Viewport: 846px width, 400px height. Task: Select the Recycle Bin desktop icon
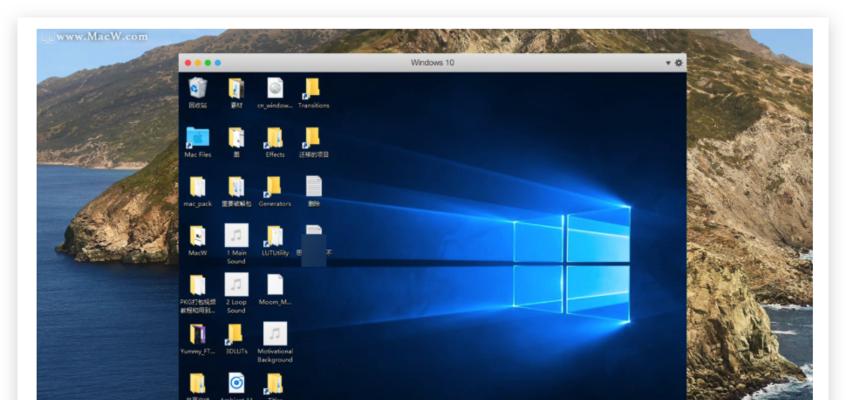[x=197, y=93]
